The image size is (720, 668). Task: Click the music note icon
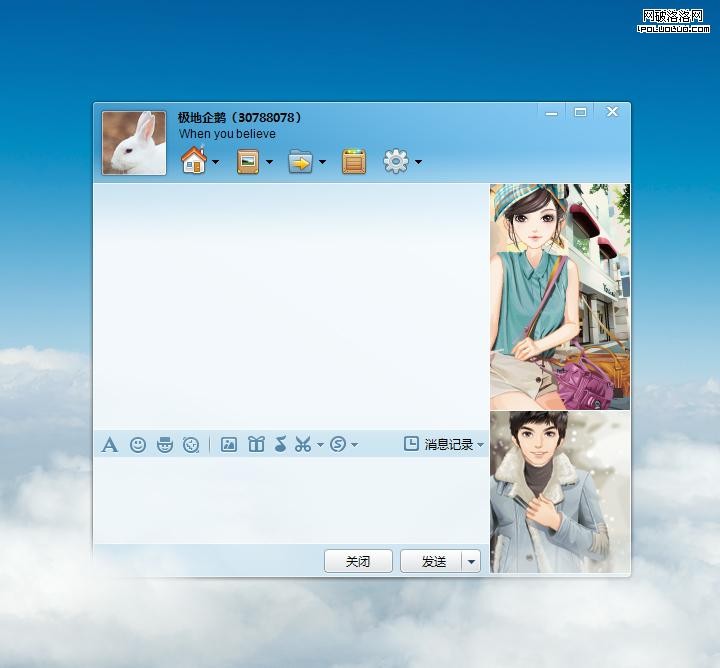pyautogui.click(x=280, y=445)
